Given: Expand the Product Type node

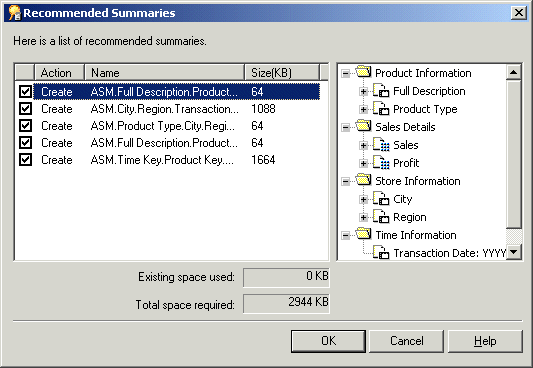Looking at the screenshot, I should coord(363,109).
